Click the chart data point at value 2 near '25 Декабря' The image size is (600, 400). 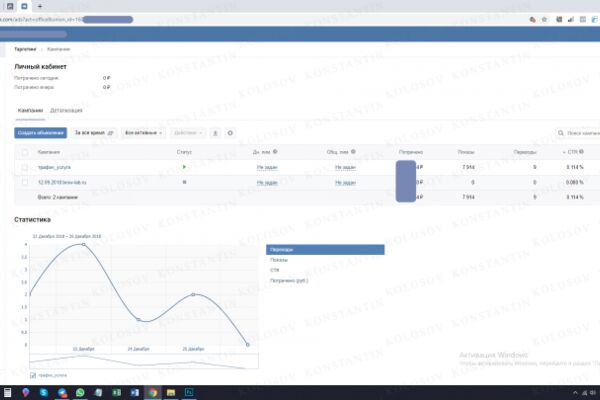point(193,294)
